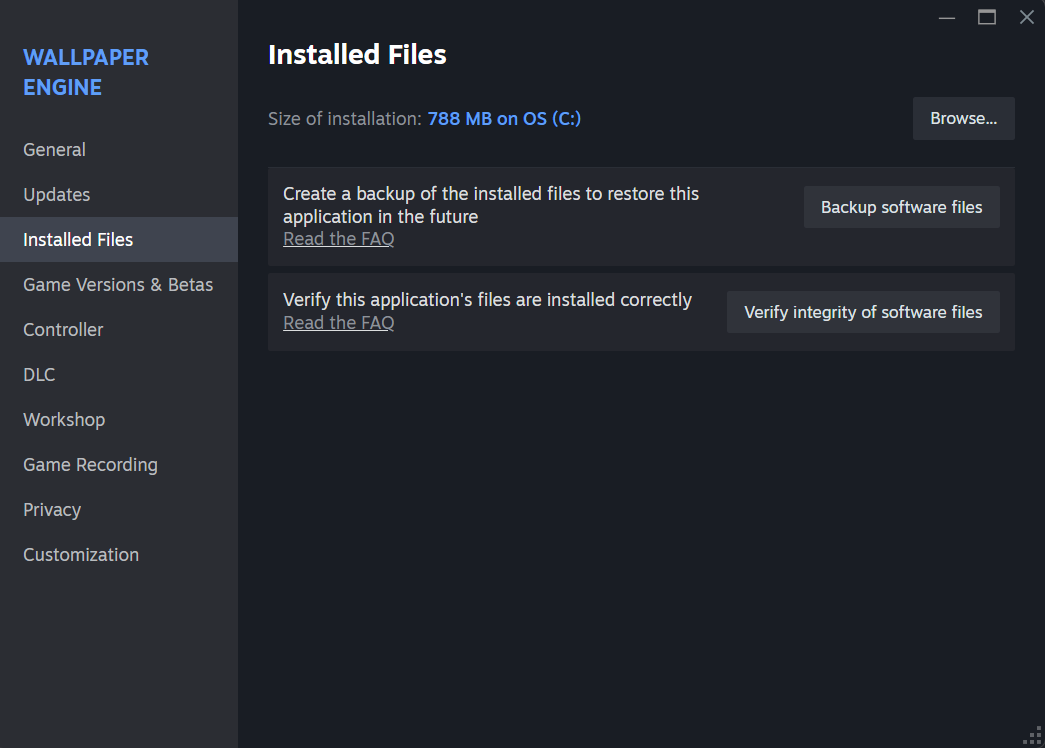Select the Privacy tab

click(x=119, y=509)
